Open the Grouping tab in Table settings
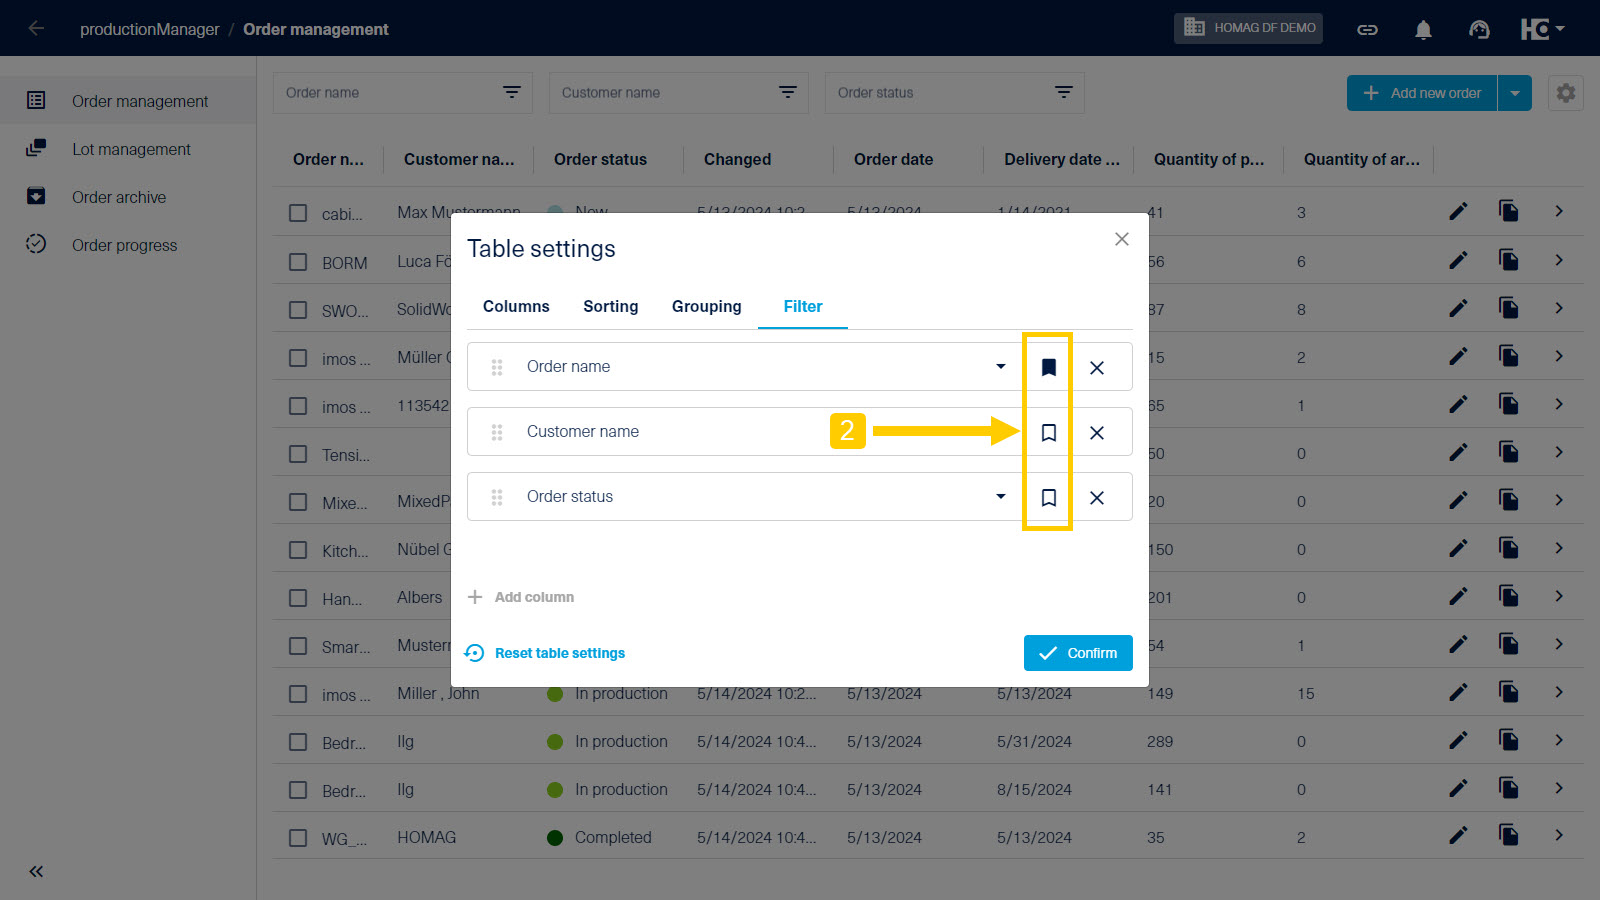Viewport: 1600px width, 900px height. pyautogui.click(x=706, y=306)
